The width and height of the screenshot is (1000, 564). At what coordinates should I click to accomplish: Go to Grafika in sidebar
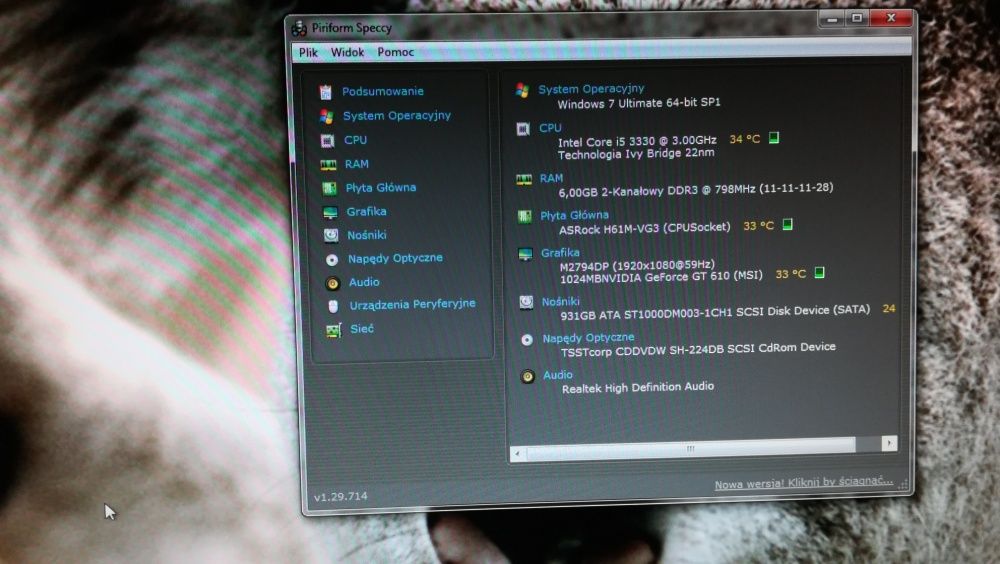click(366, 211)
